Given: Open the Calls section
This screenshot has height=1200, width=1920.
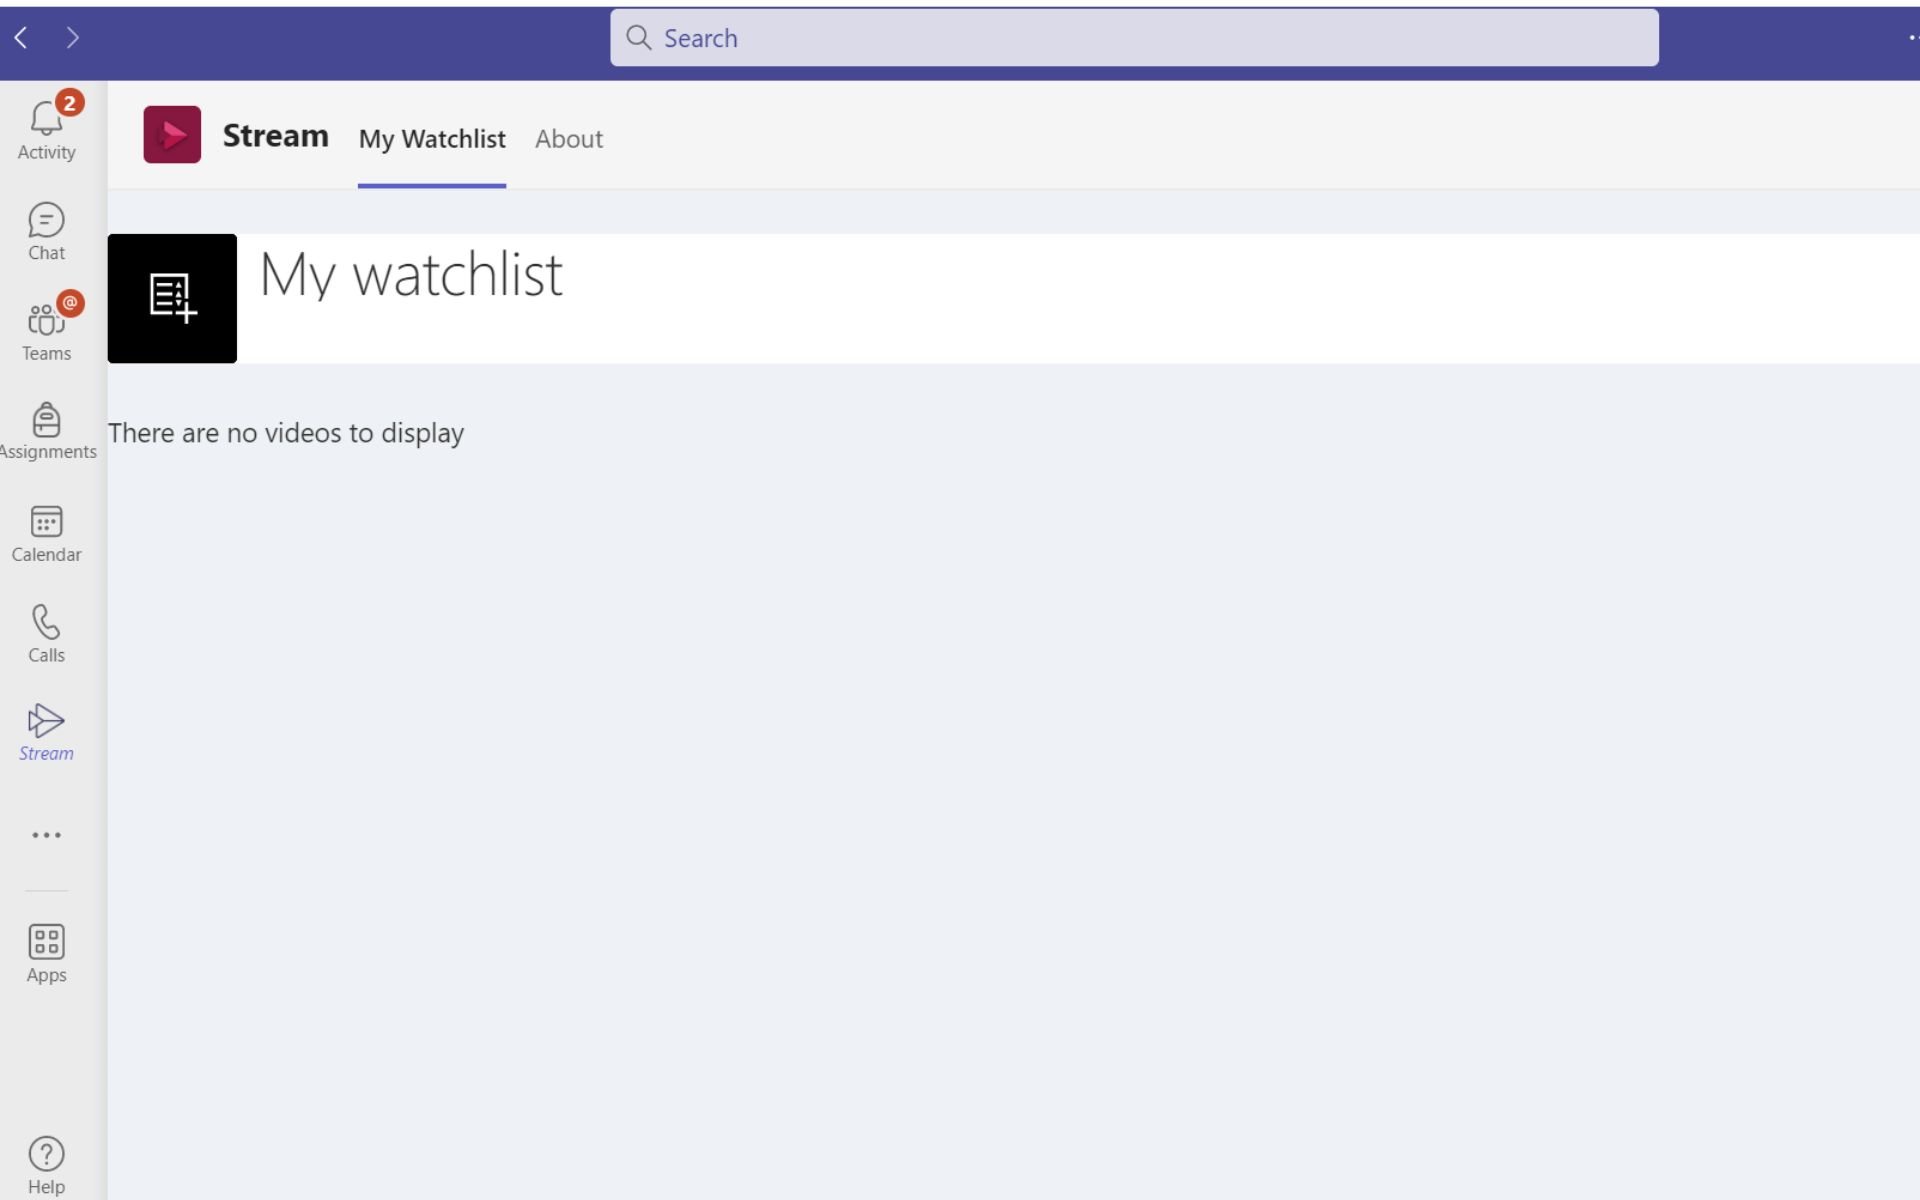Looking at the screenshot, I should 46,634.
